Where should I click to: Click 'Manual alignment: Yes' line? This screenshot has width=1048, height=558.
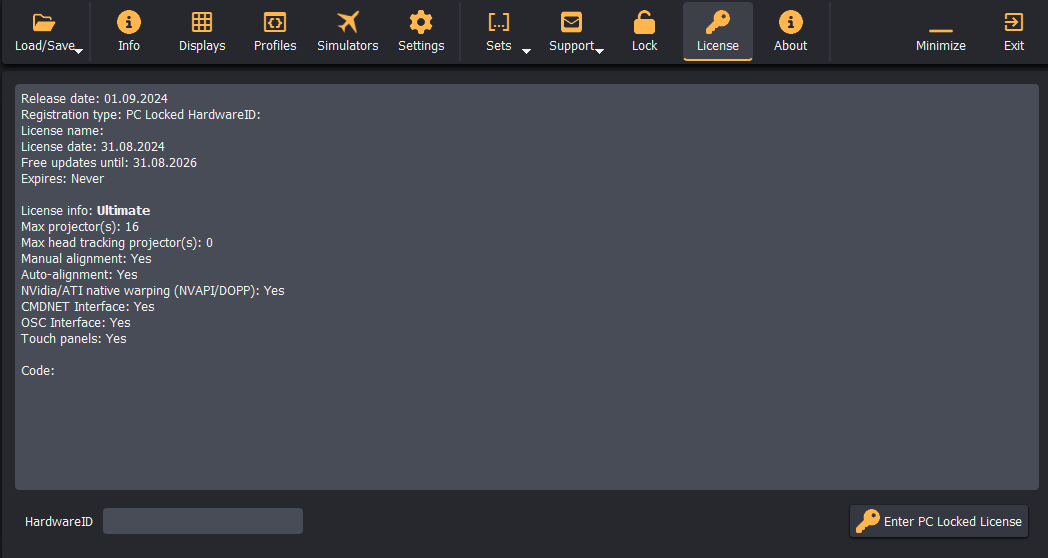click(x=86, y=259)
